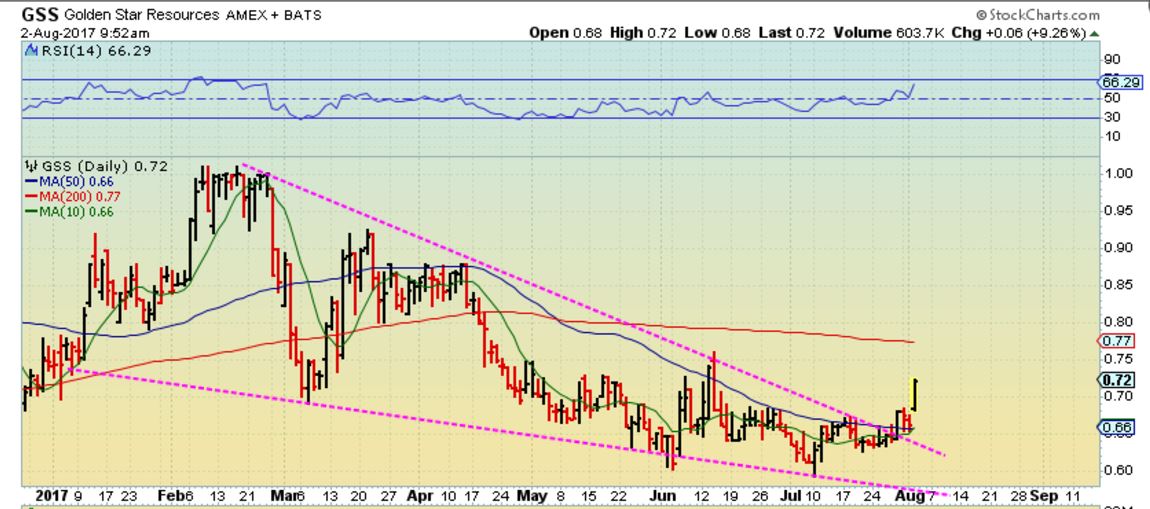Viewport: 1150px width, 509px height.
Task: Click the latest yellow price bar on the chart
Action: 915,395
